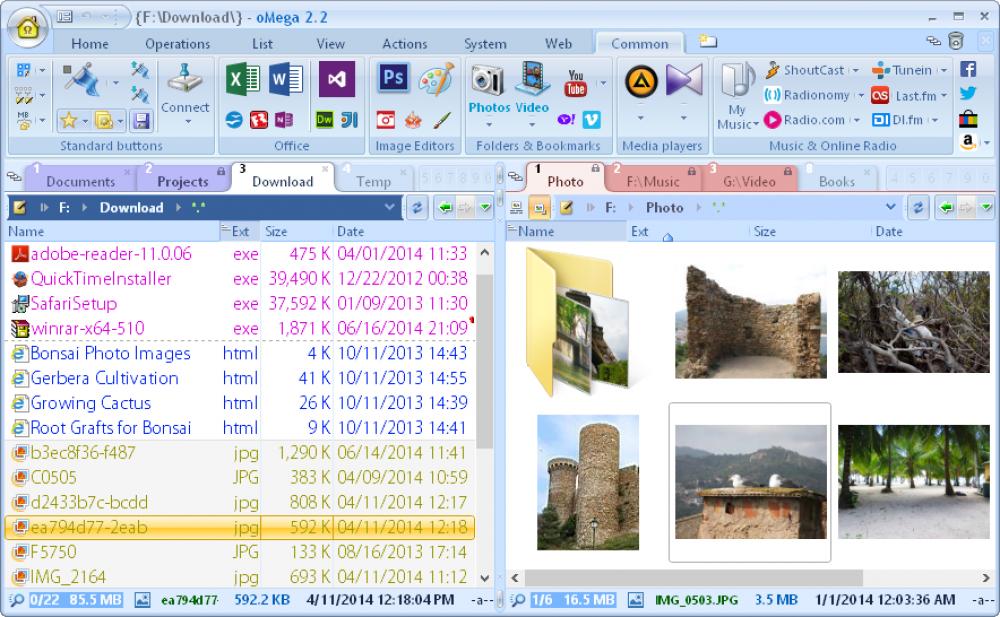Open the Twitter icon
Viewport: 1000px width, 617px height.
click(968, 94)
